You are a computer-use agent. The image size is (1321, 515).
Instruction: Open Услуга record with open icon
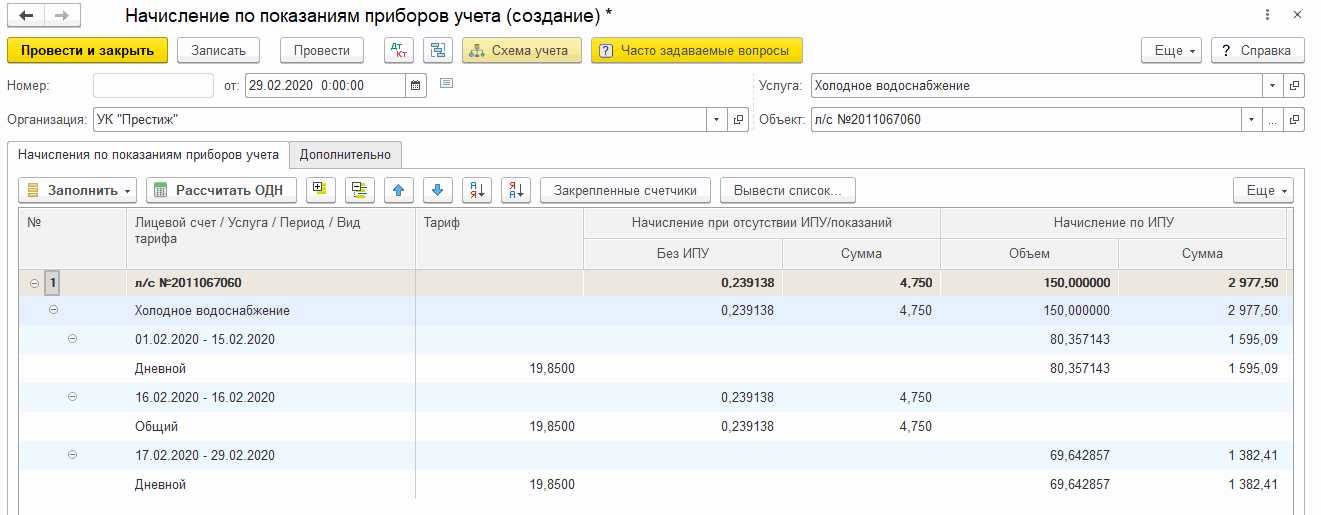tap(1294, 86)
